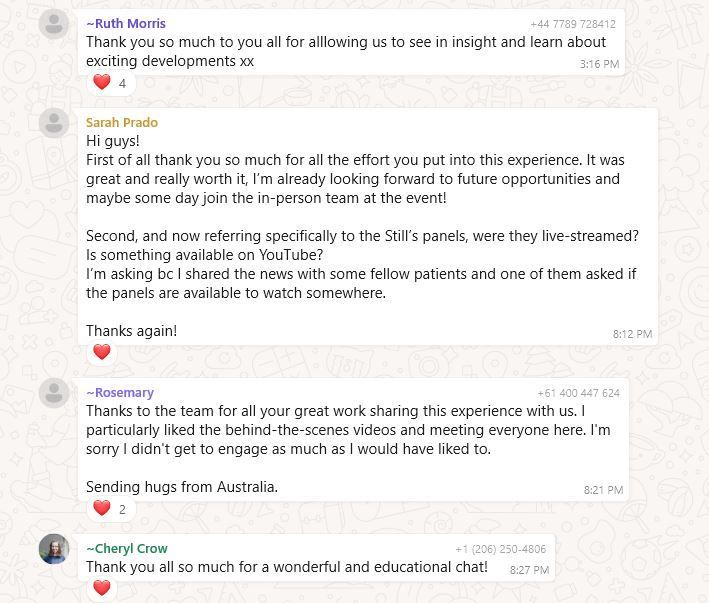Click phone number +1 (206) 250-4806
Screen dimensions: 709x603
pyautogui.click(x=500, y=549)
